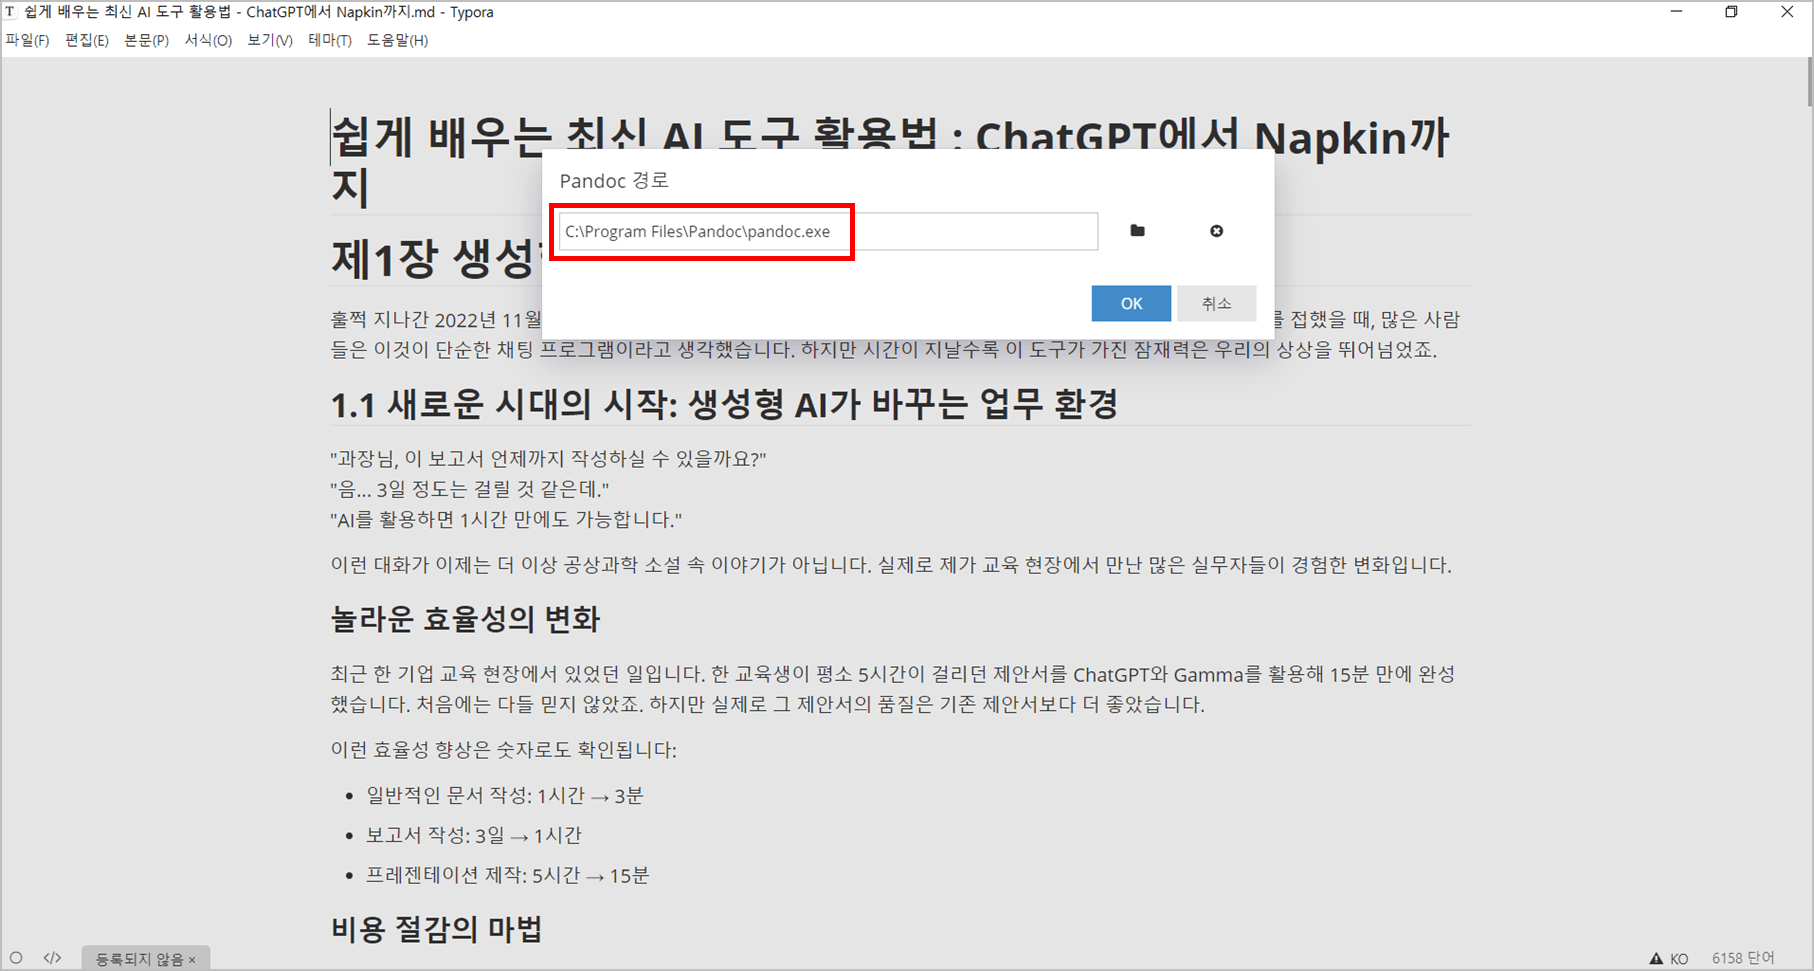Click heading "비용 절감의 마법"
This screenshot has height=971, width=1814.
click(x=436, y=929)
